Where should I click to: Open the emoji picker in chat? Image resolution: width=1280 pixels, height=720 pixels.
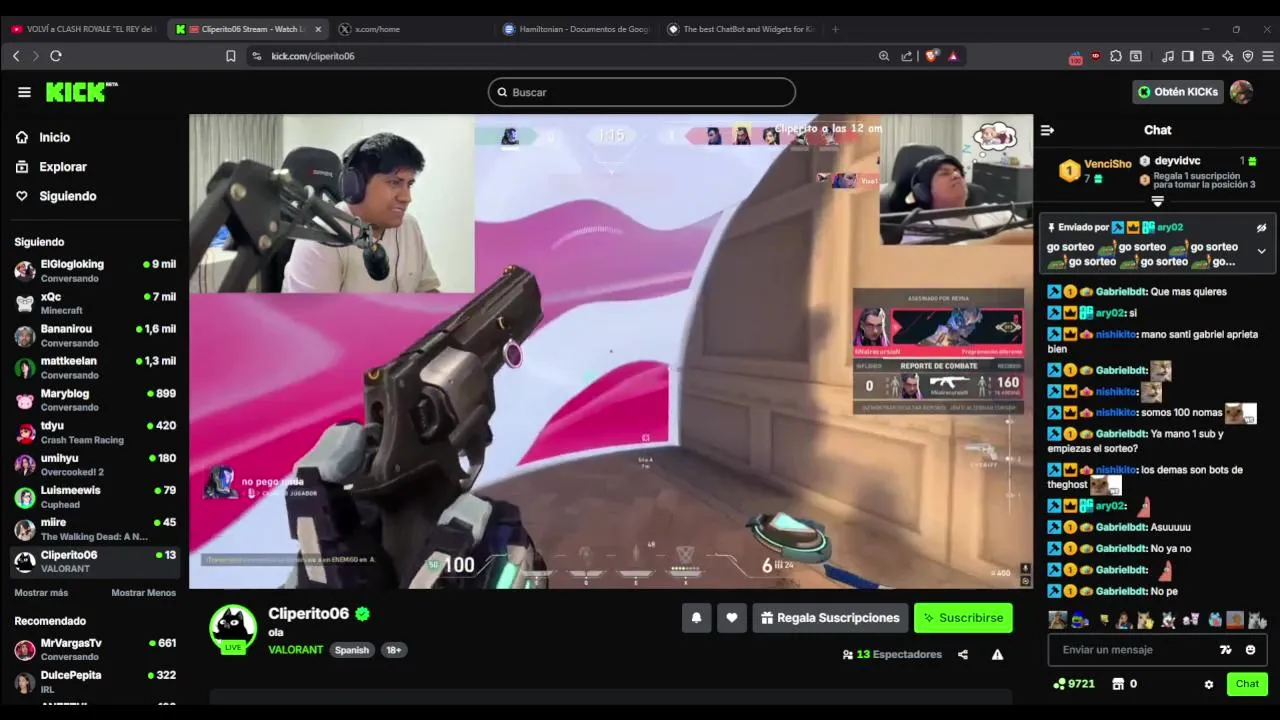click(1250, 650)
